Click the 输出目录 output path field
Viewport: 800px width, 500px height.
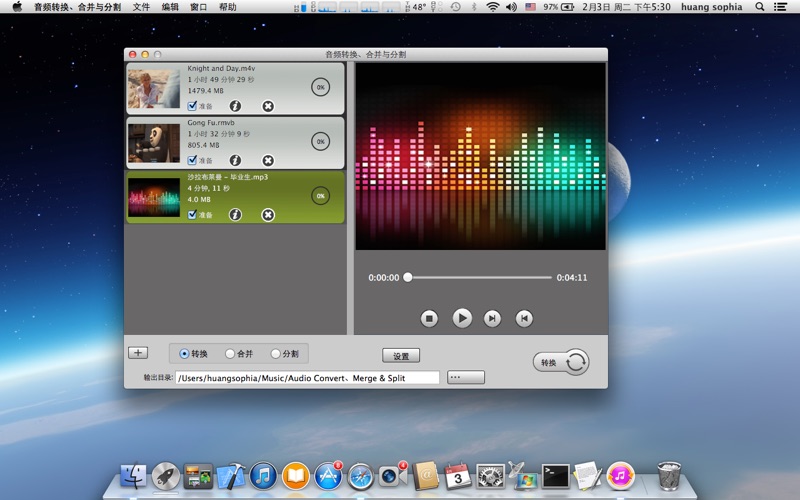307,378
